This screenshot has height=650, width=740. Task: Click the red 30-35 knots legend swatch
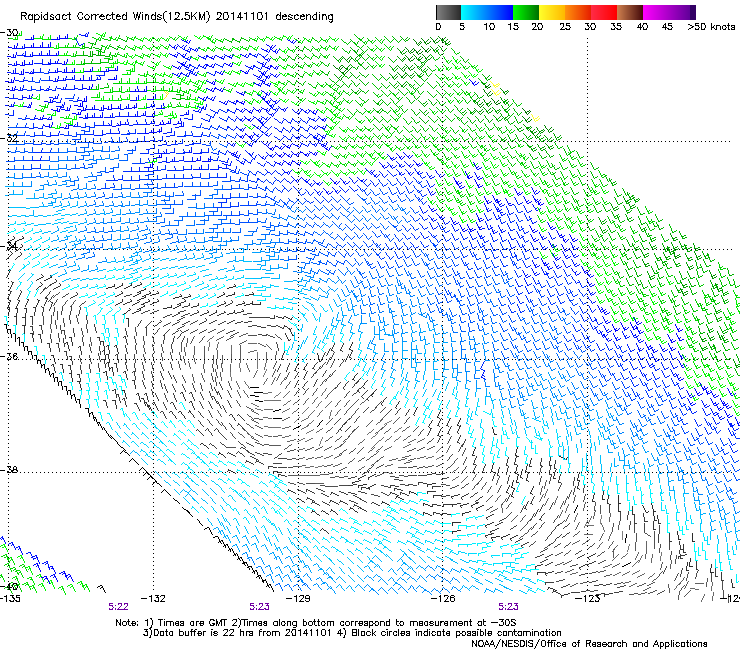click(x=604, y=12)
